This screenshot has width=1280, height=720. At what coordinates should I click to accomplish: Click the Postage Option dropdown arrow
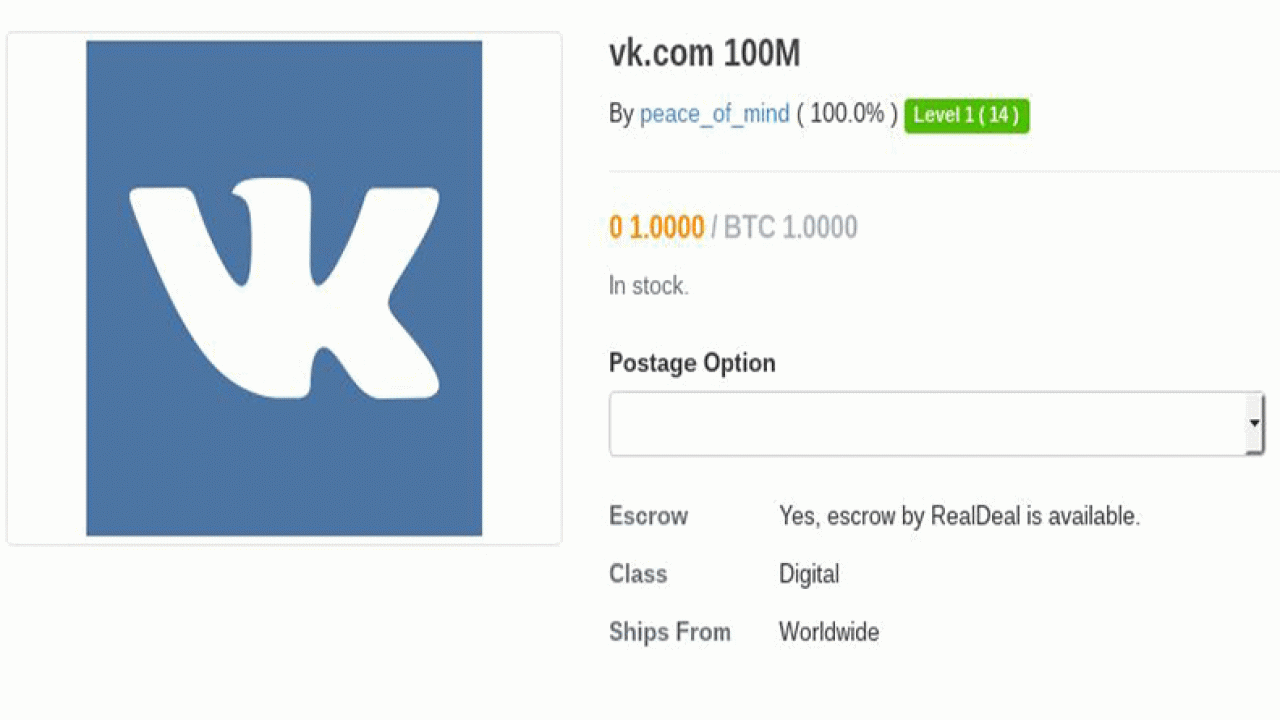1254,424
